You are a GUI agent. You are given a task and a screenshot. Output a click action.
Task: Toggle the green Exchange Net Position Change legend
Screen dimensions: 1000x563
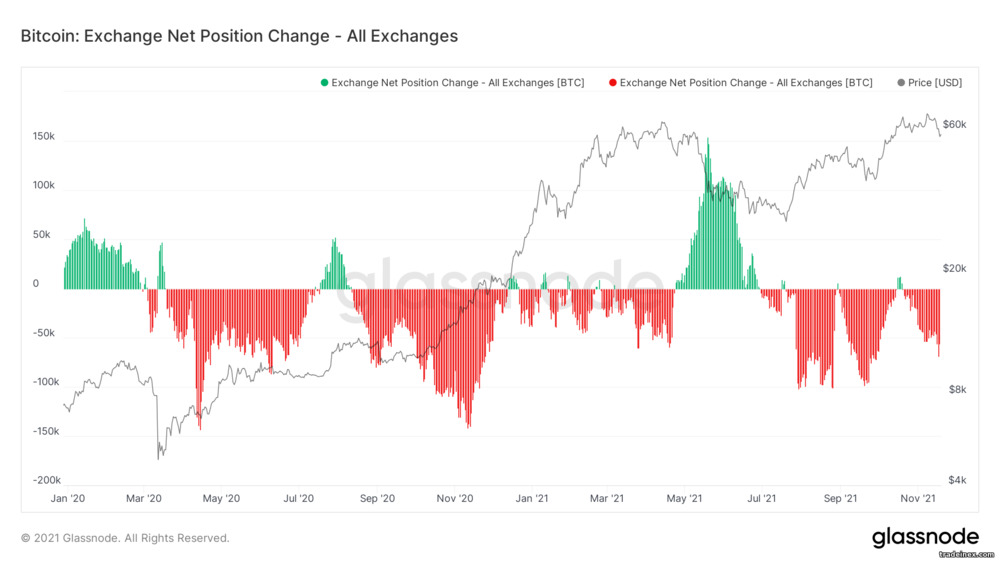coord(452,83)
